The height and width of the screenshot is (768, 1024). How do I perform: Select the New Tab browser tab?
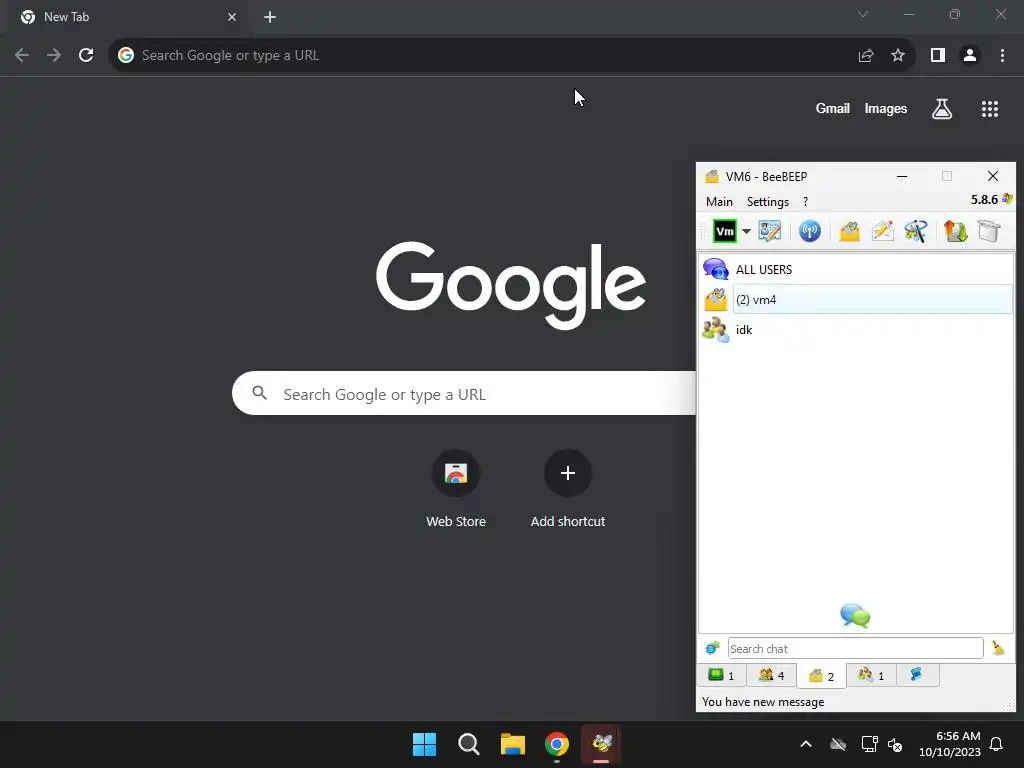pos(128,17)
